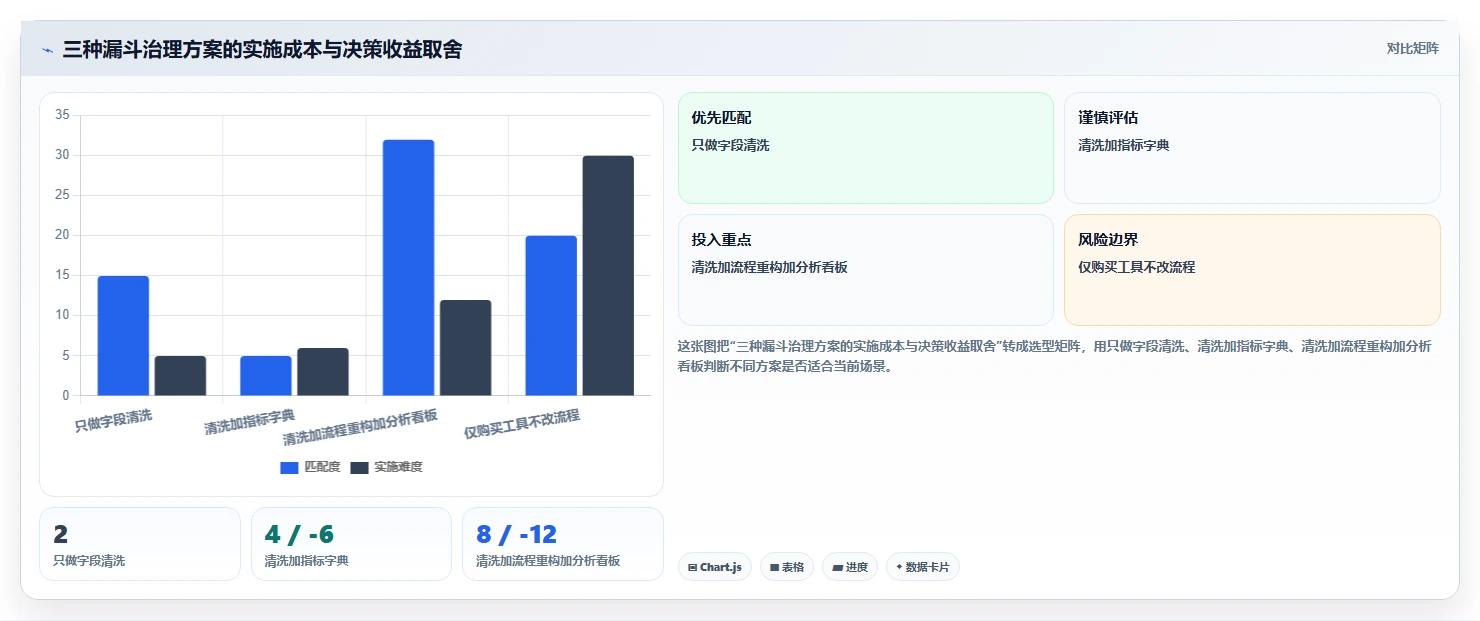Viewport: 1480px width, 621px height.
Task: Click the 对比矩阵 label in header
Action: point(1413,49)
